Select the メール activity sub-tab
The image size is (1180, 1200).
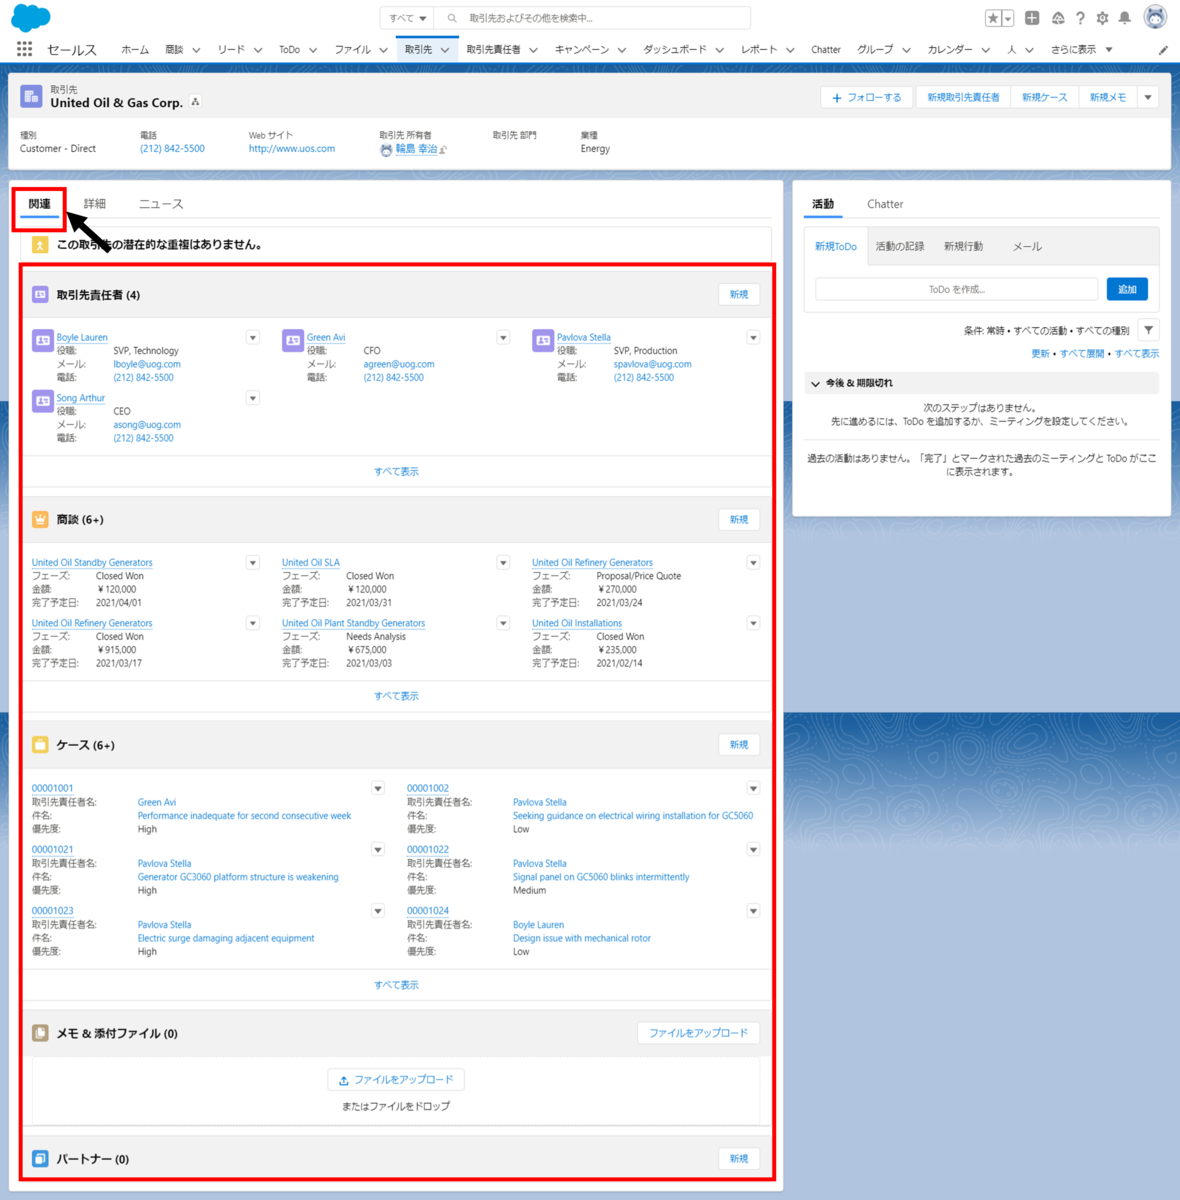point(1027,246)
